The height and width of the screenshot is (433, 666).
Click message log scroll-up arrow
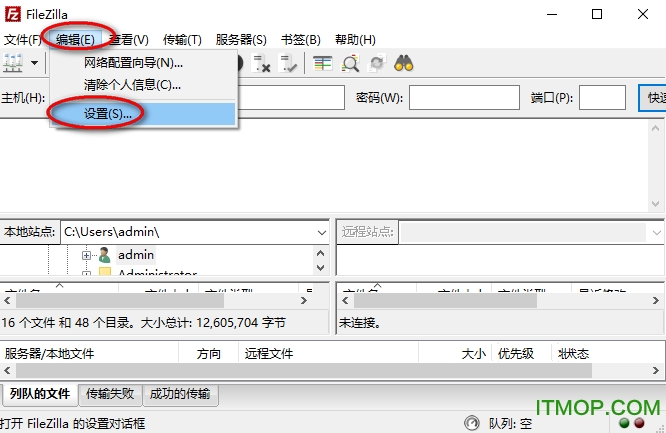click(655, 128)
